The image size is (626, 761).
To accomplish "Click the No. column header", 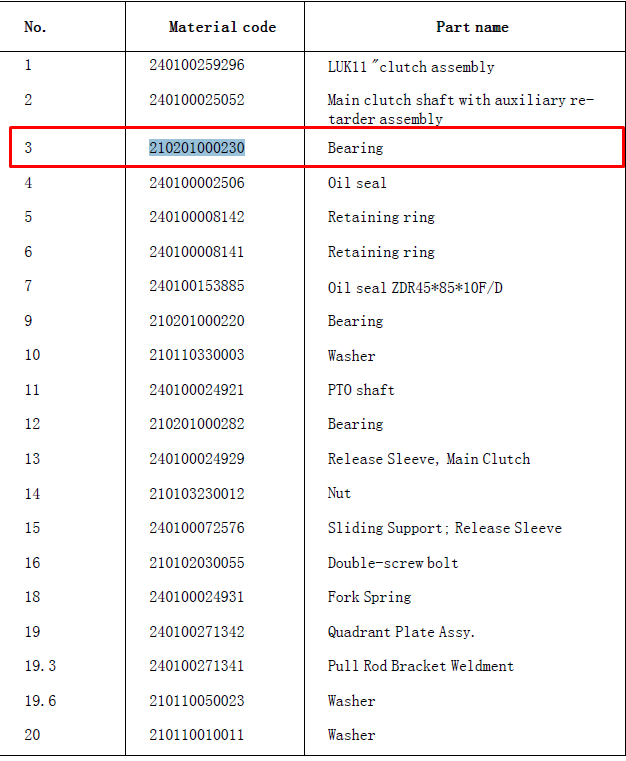I will [x=35, y=27].
